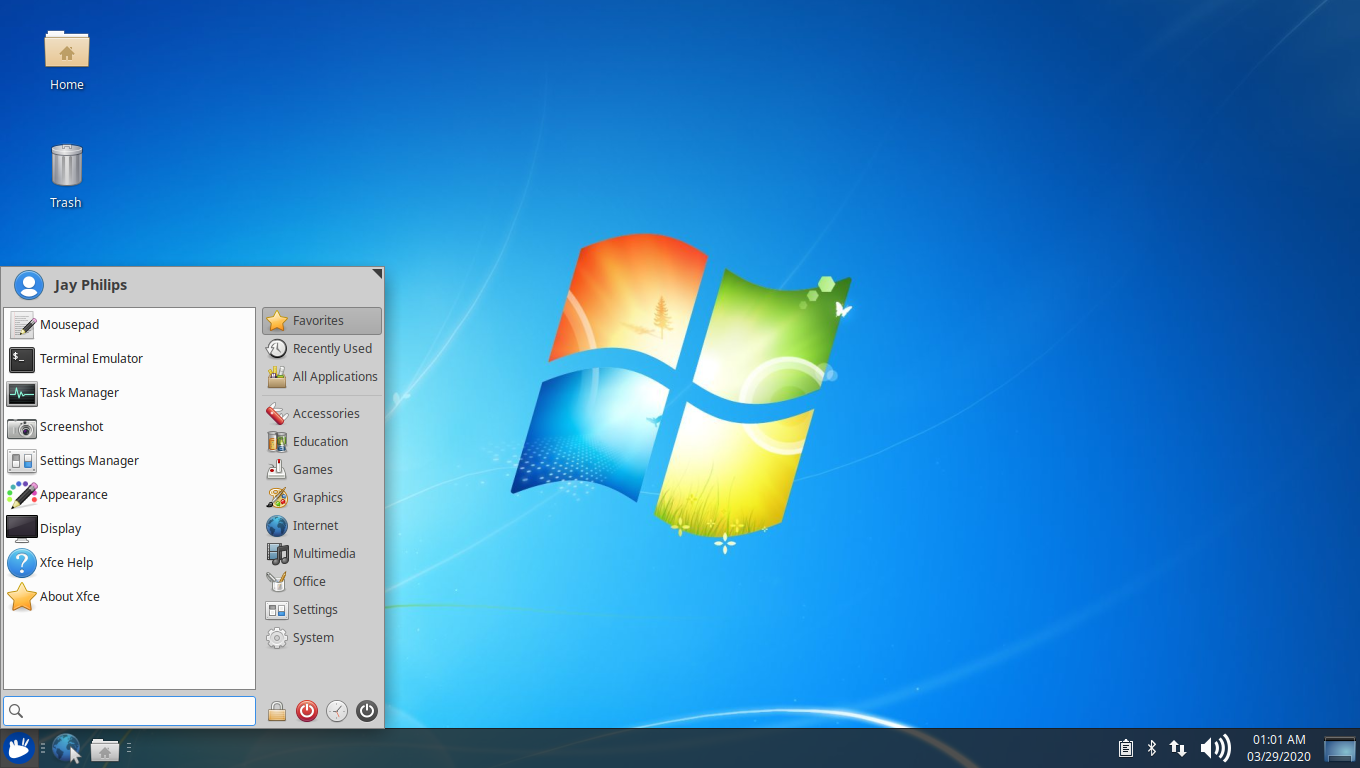Screen dimensions: 1360x768
Task: Click the volume speaker tray icon
Action: tap(1215, 748)
